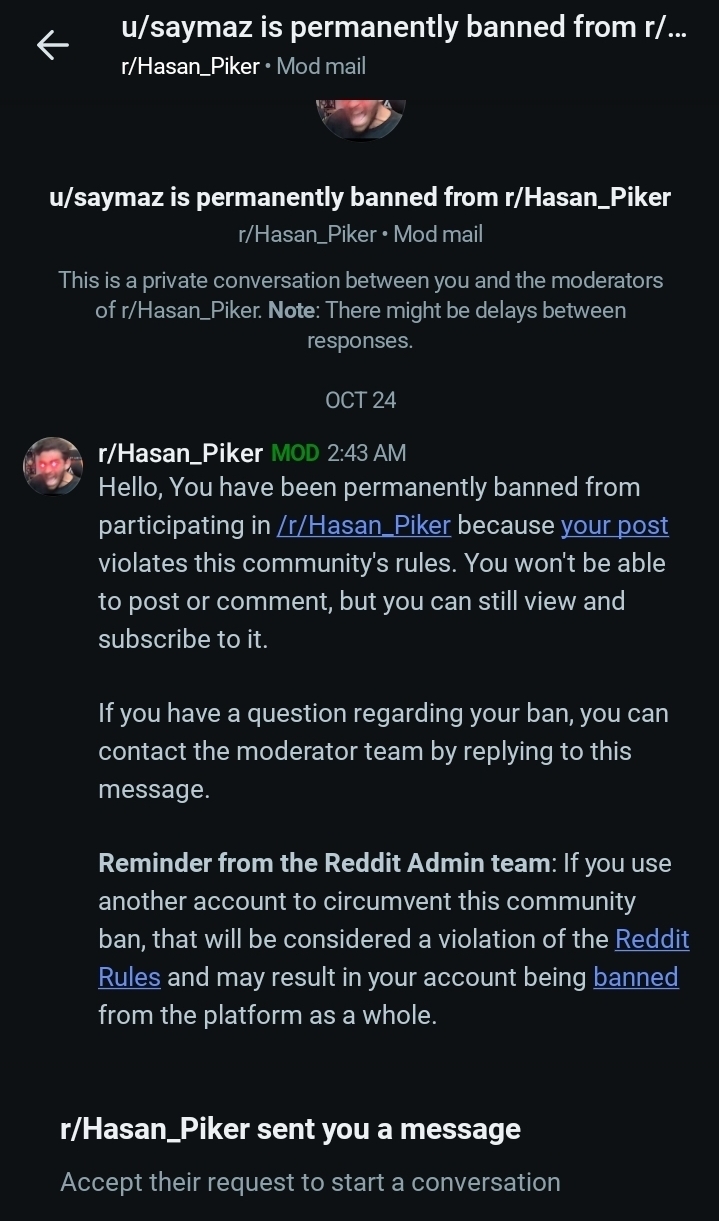Tap the OCT 24 date separator
The width and height of the screenshot is (719, 1221).
(360, 400)
